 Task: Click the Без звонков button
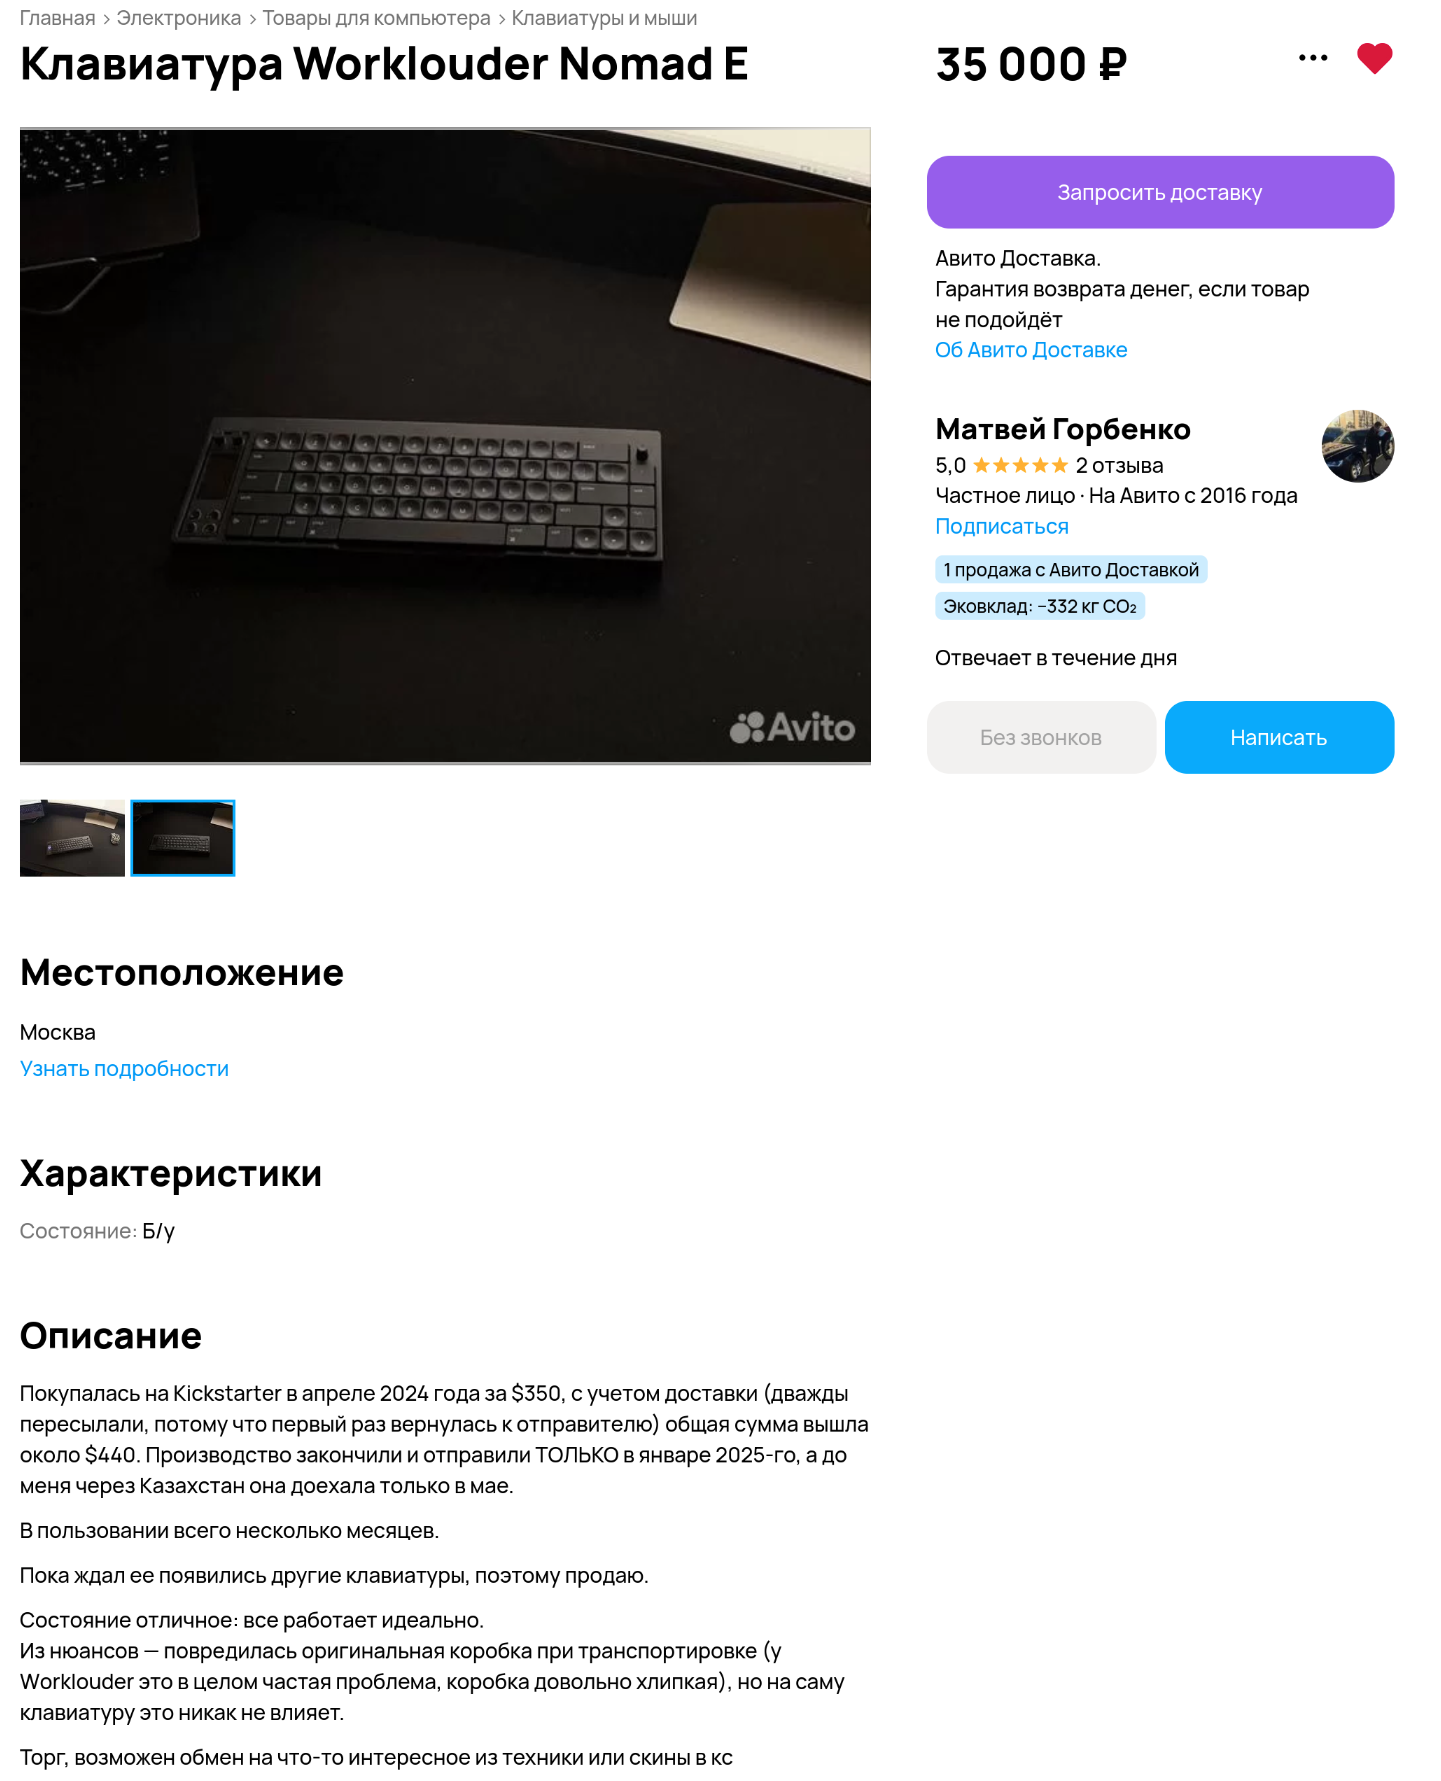coord(1041,737)
